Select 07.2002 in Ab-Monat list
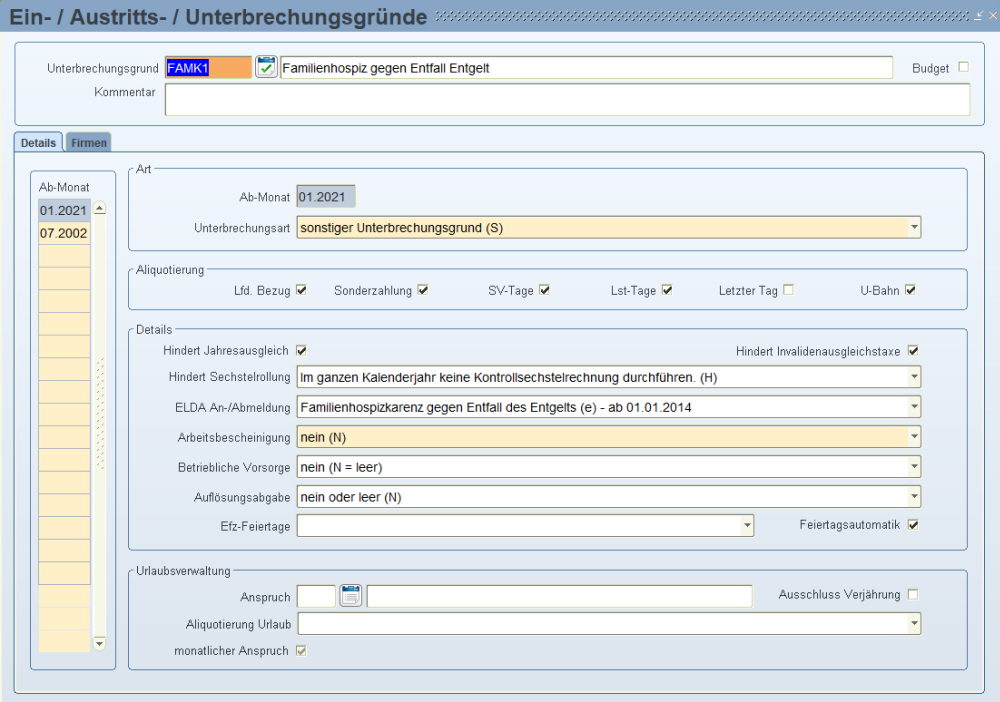 tap(64, 233)
